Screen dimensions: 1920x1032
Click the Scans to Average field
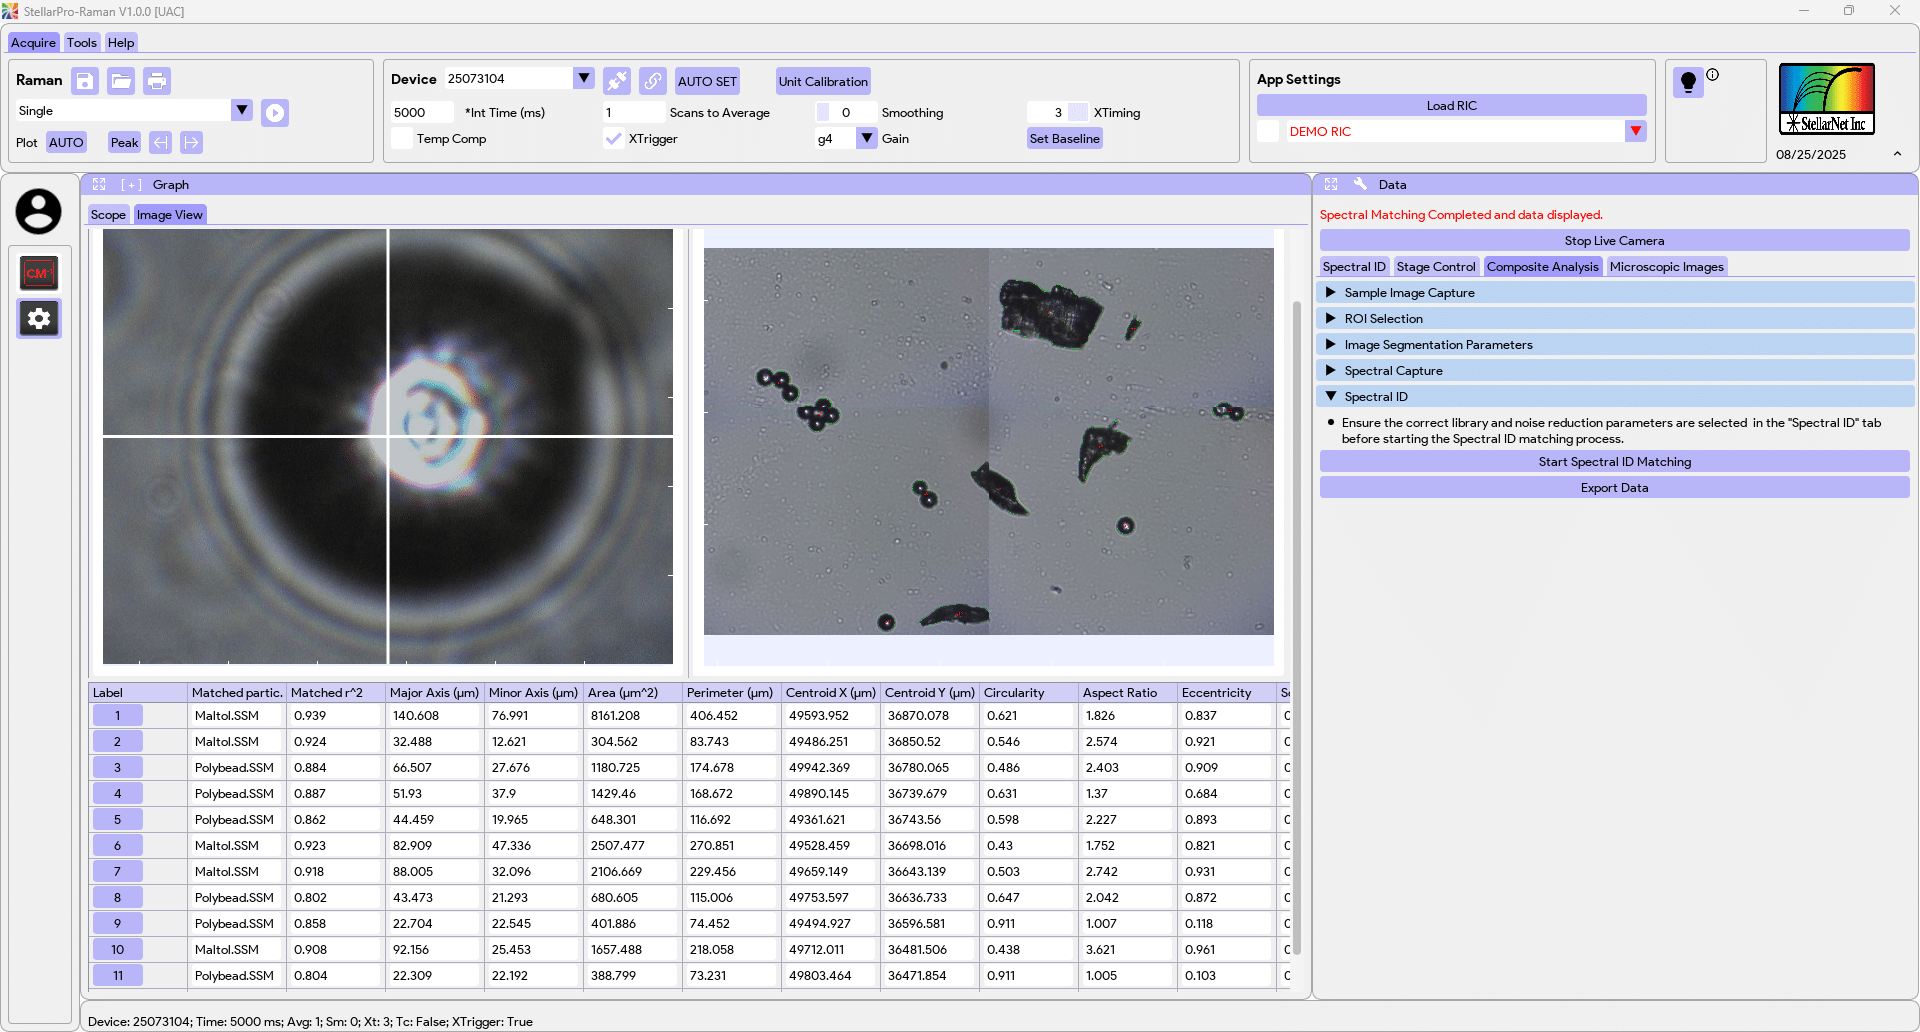[x=633, y=113]
